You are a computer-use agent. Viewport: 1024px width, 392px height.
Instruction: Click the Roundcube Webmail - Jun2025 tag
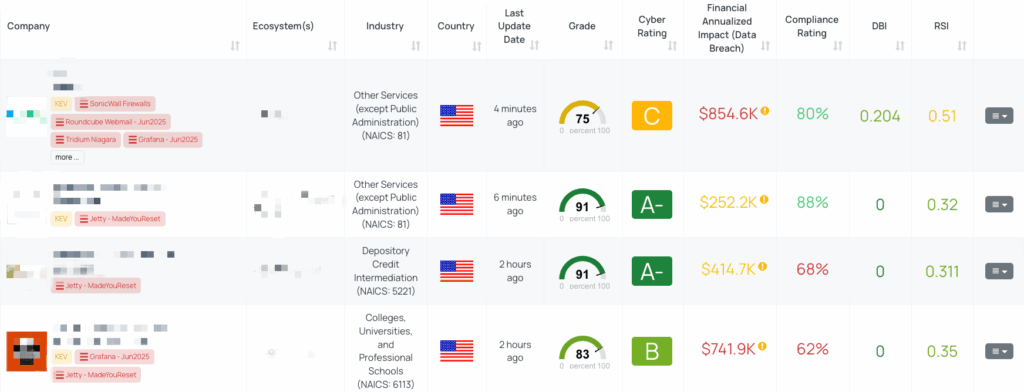(110, 122)
